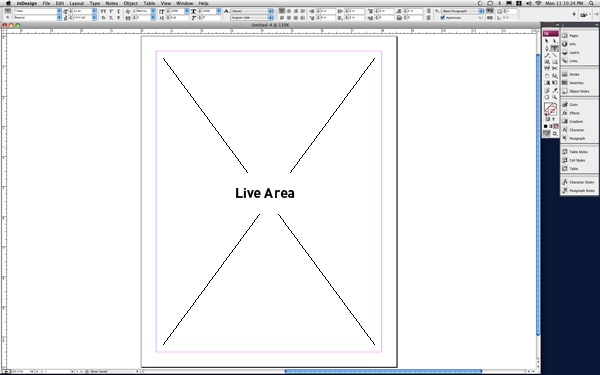600x375 pixels.
Task: Open the Window menu
Action: 184,3
